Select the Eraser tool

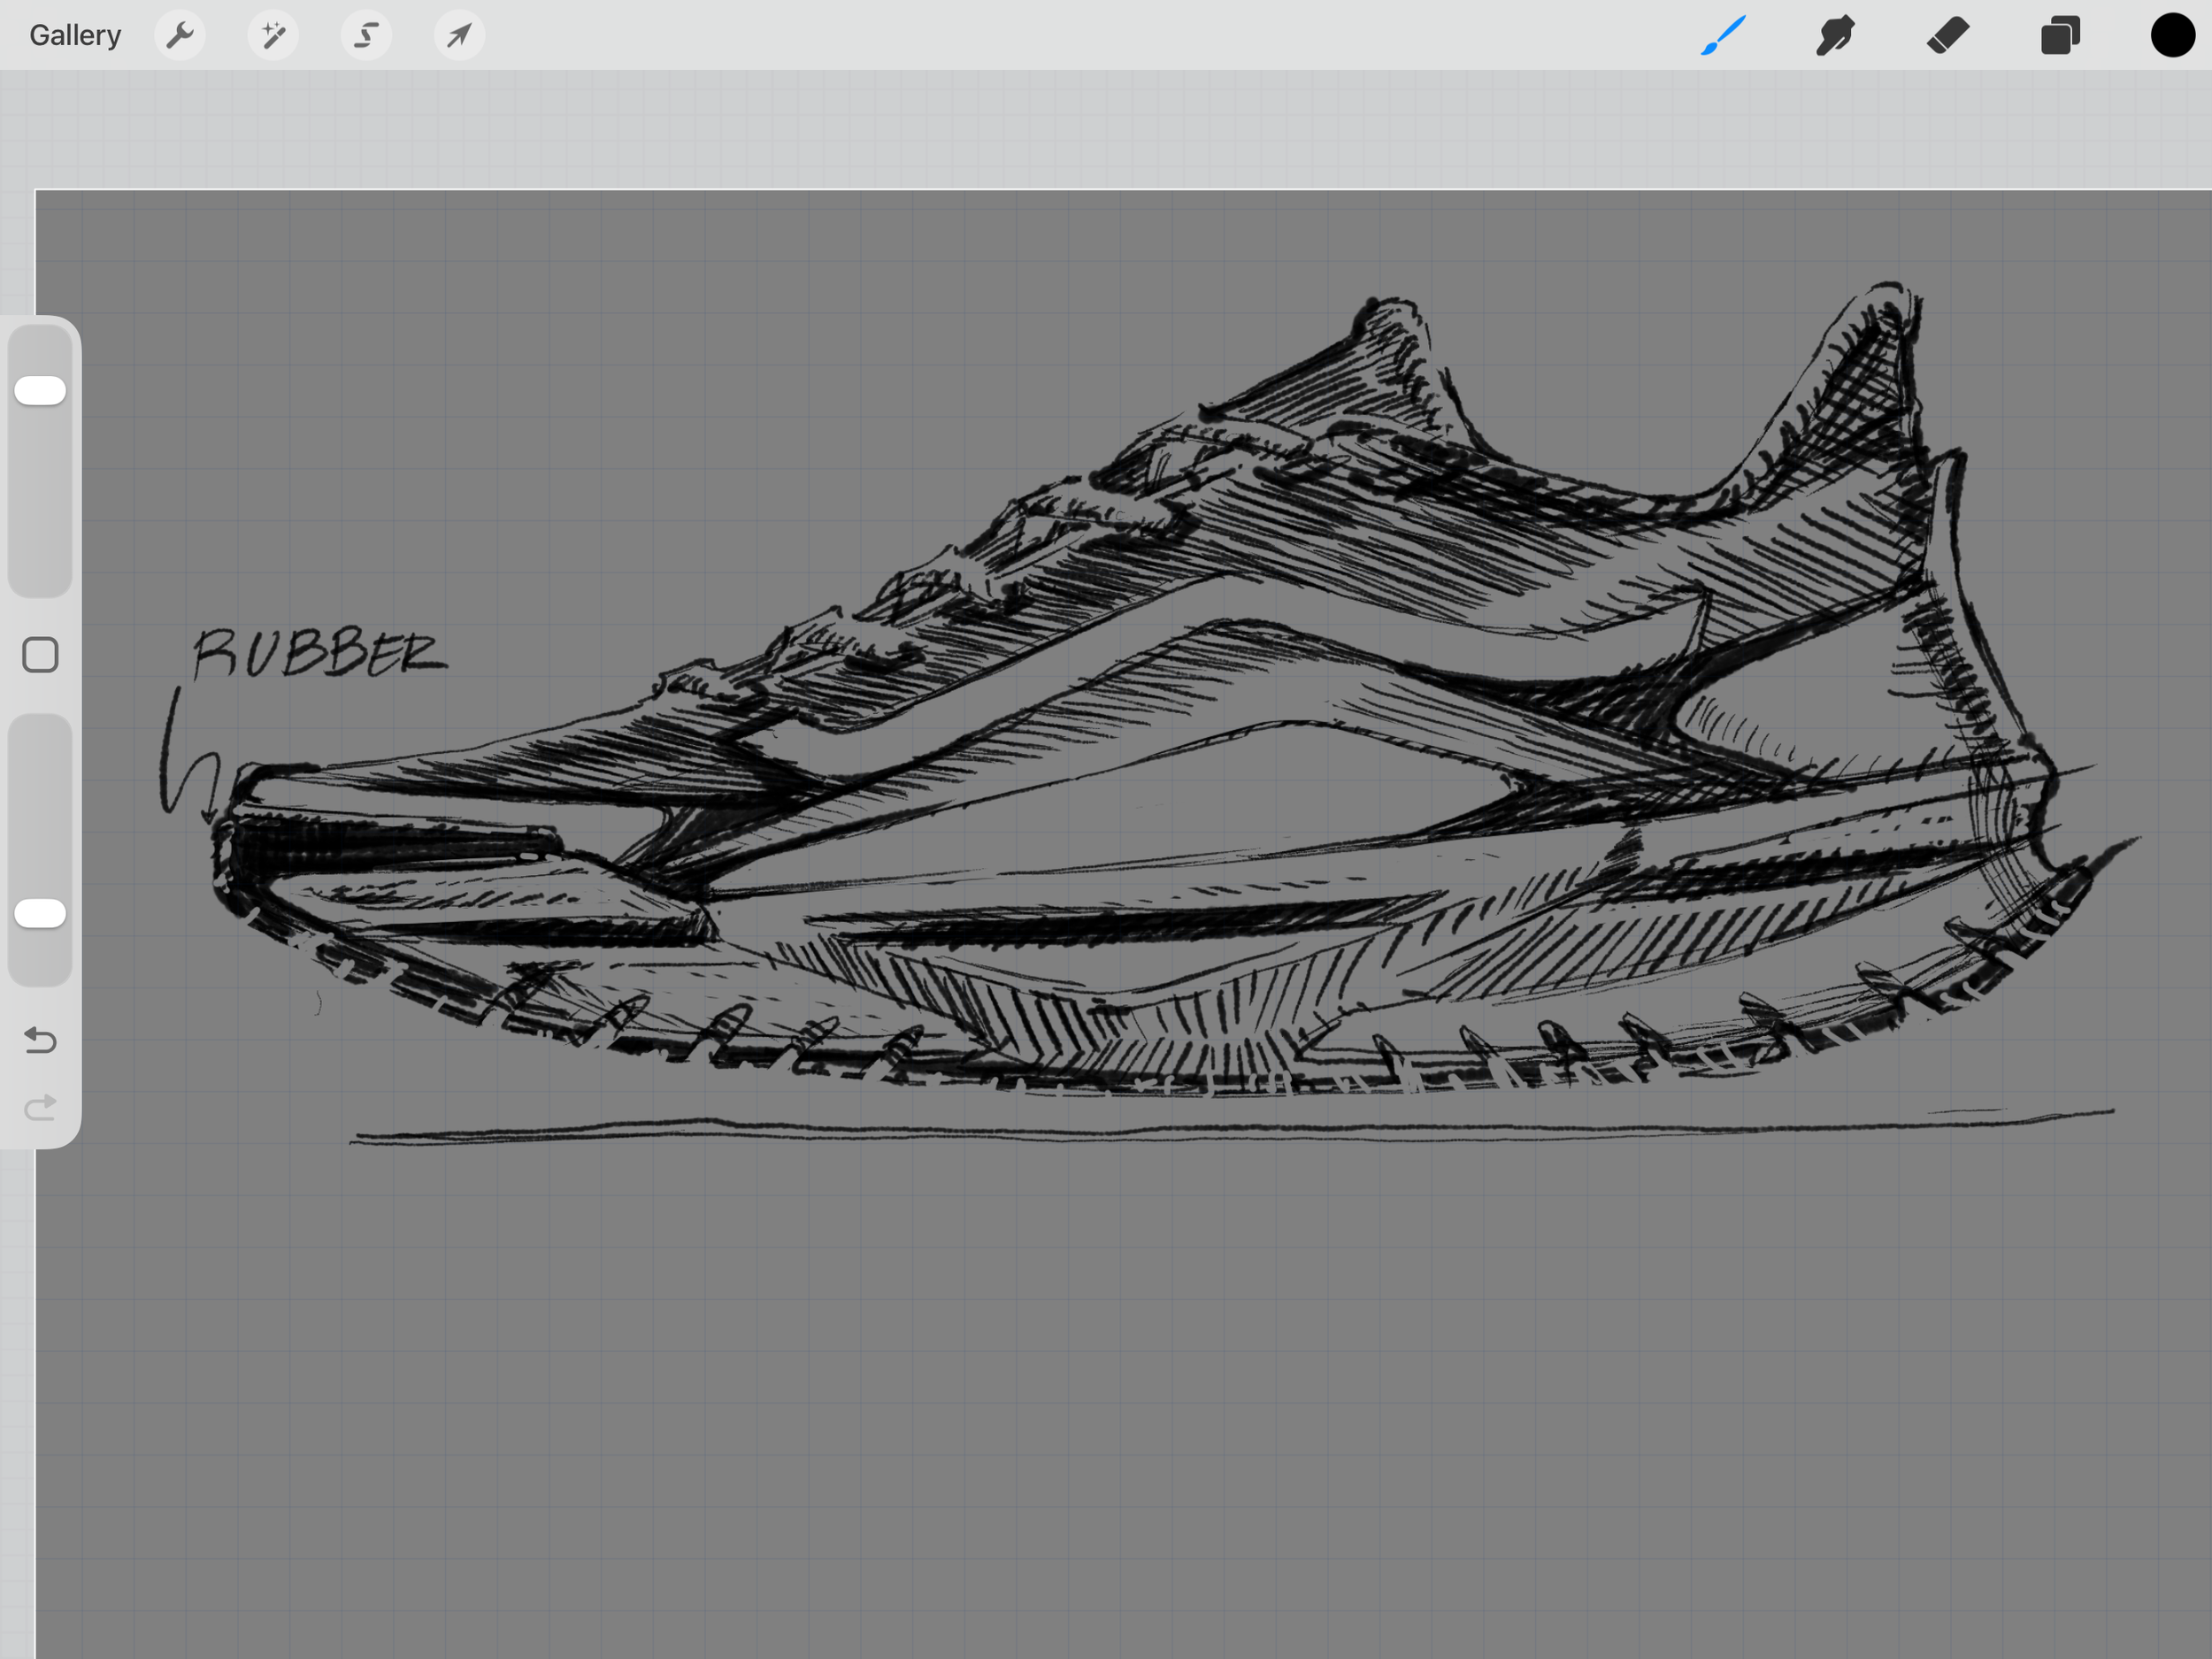pyautogui.click(x=1947, y=36)
